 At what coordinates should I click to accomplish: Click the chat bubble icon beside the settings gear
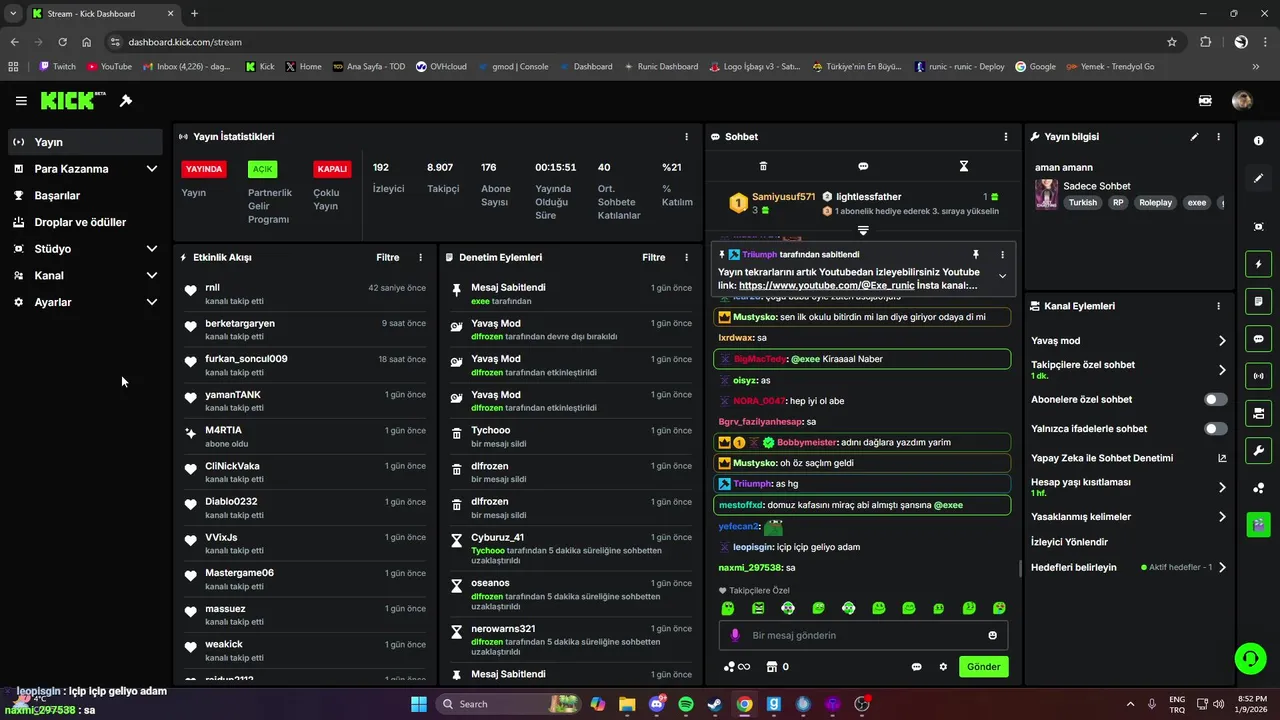click(916, 667)
